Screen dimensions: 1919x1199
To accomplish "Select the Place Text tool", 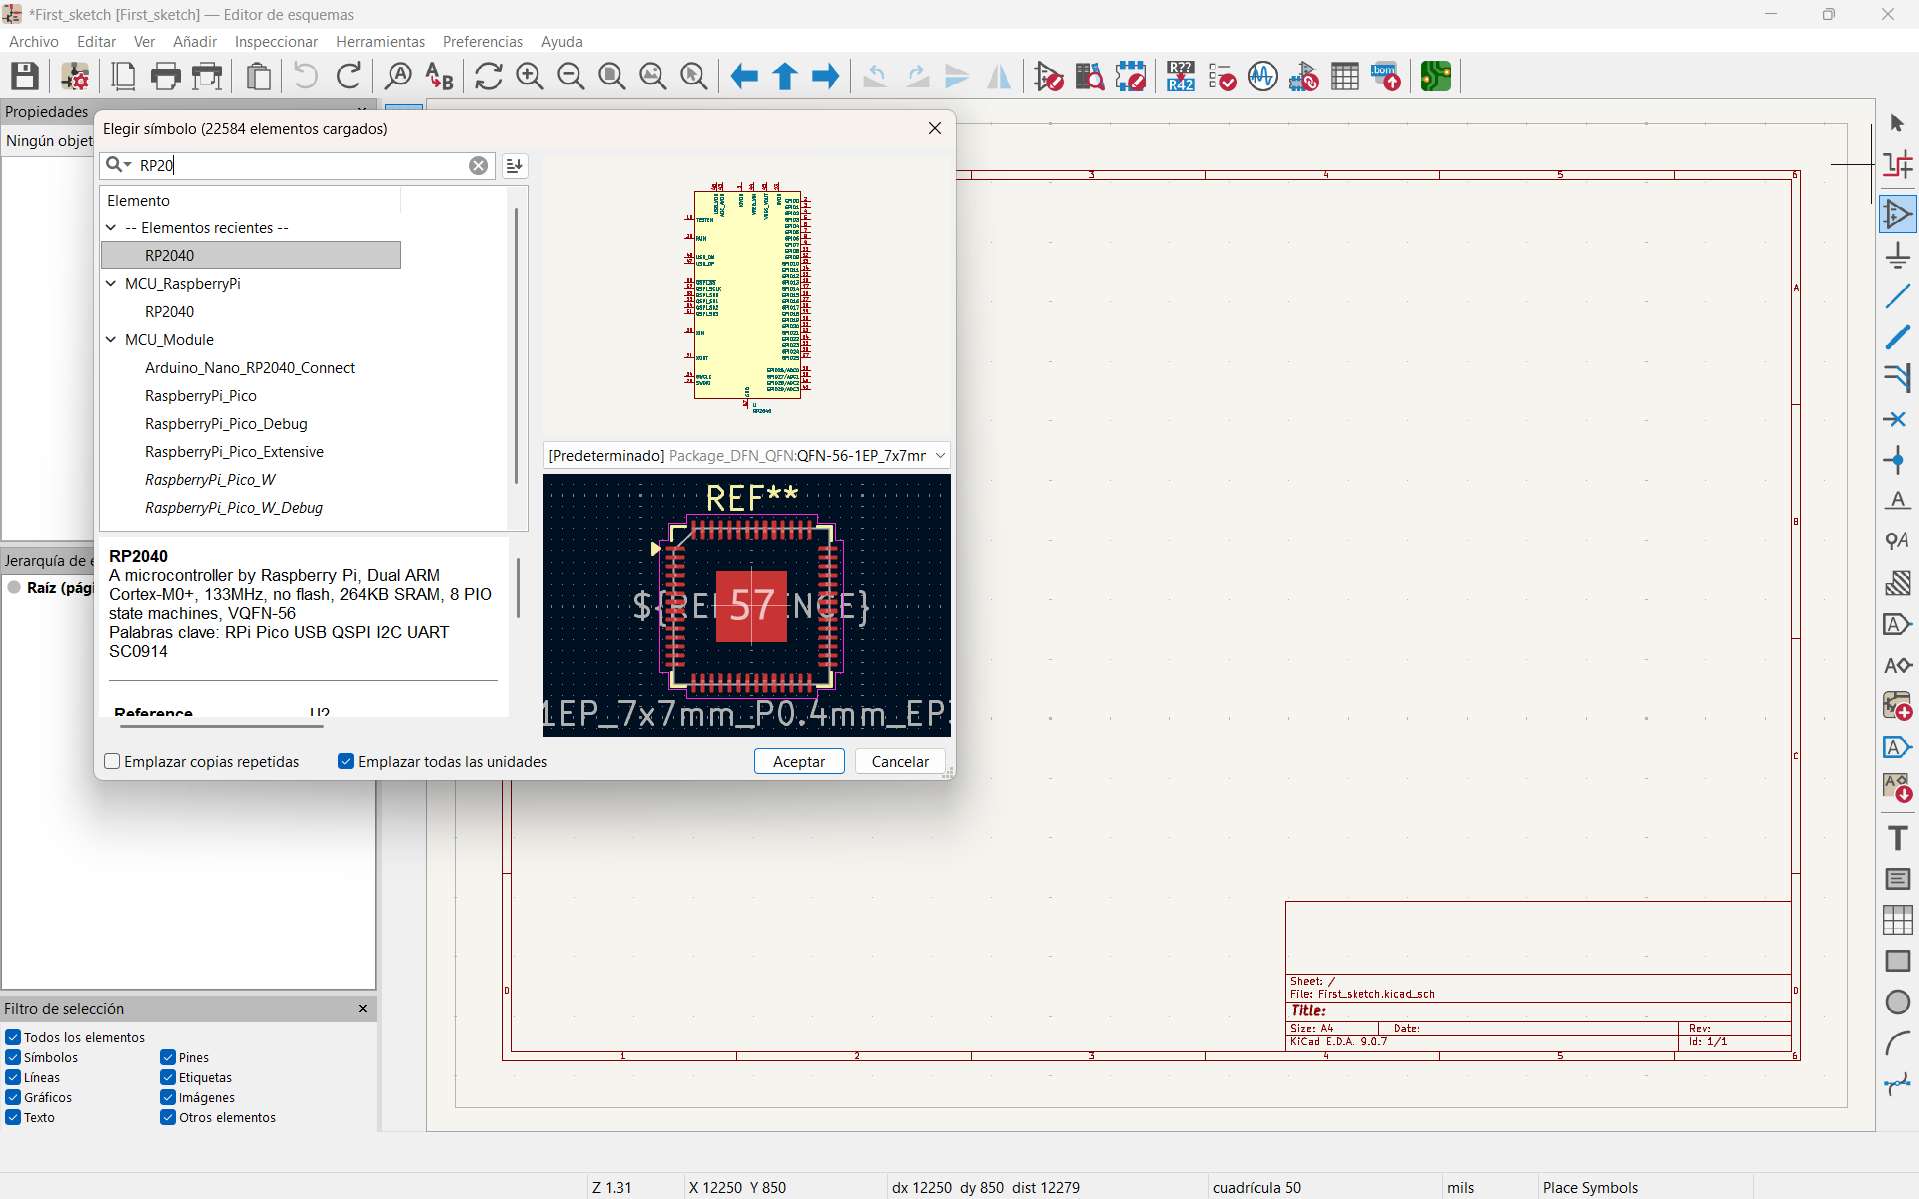I will [1897, 838].
